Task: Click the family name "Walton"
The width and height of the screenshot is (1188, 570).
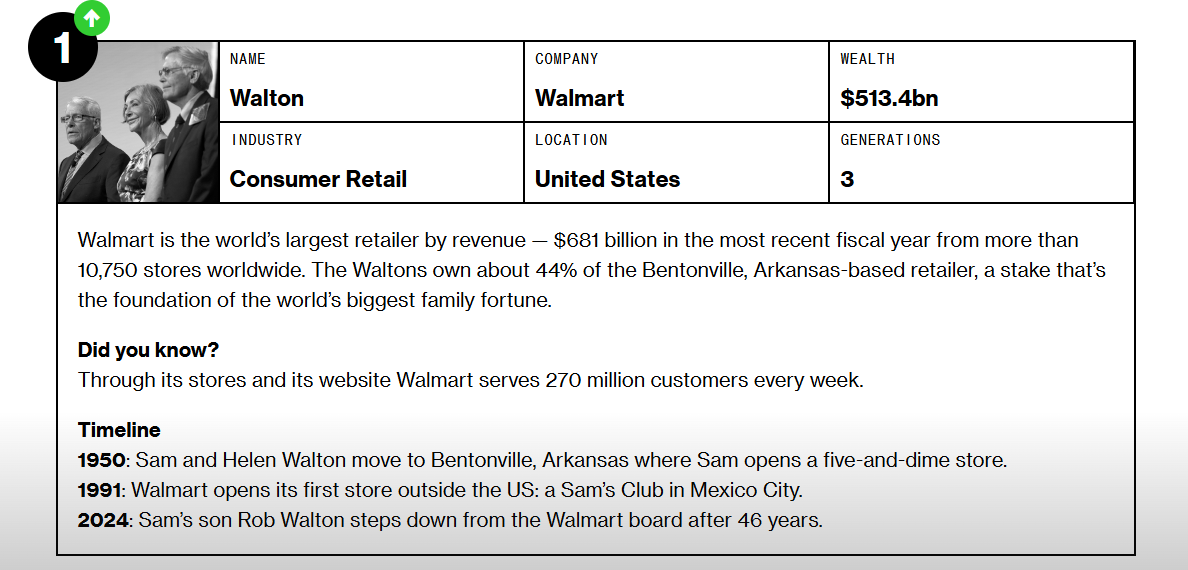Action: (267, 98)
